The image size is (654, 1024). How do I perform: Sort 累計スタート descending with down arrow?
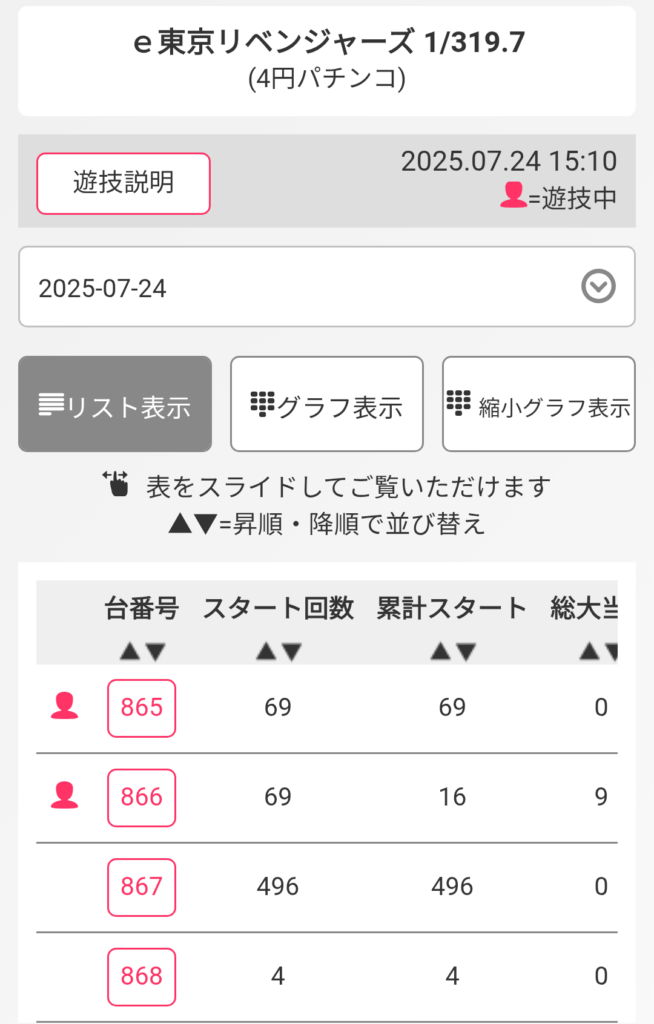466,651
